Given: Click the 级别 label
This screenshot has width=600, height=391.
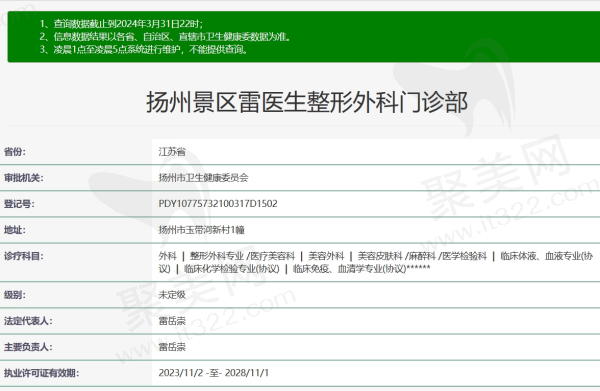Looking at the screenshot, I should coord(15,295).
